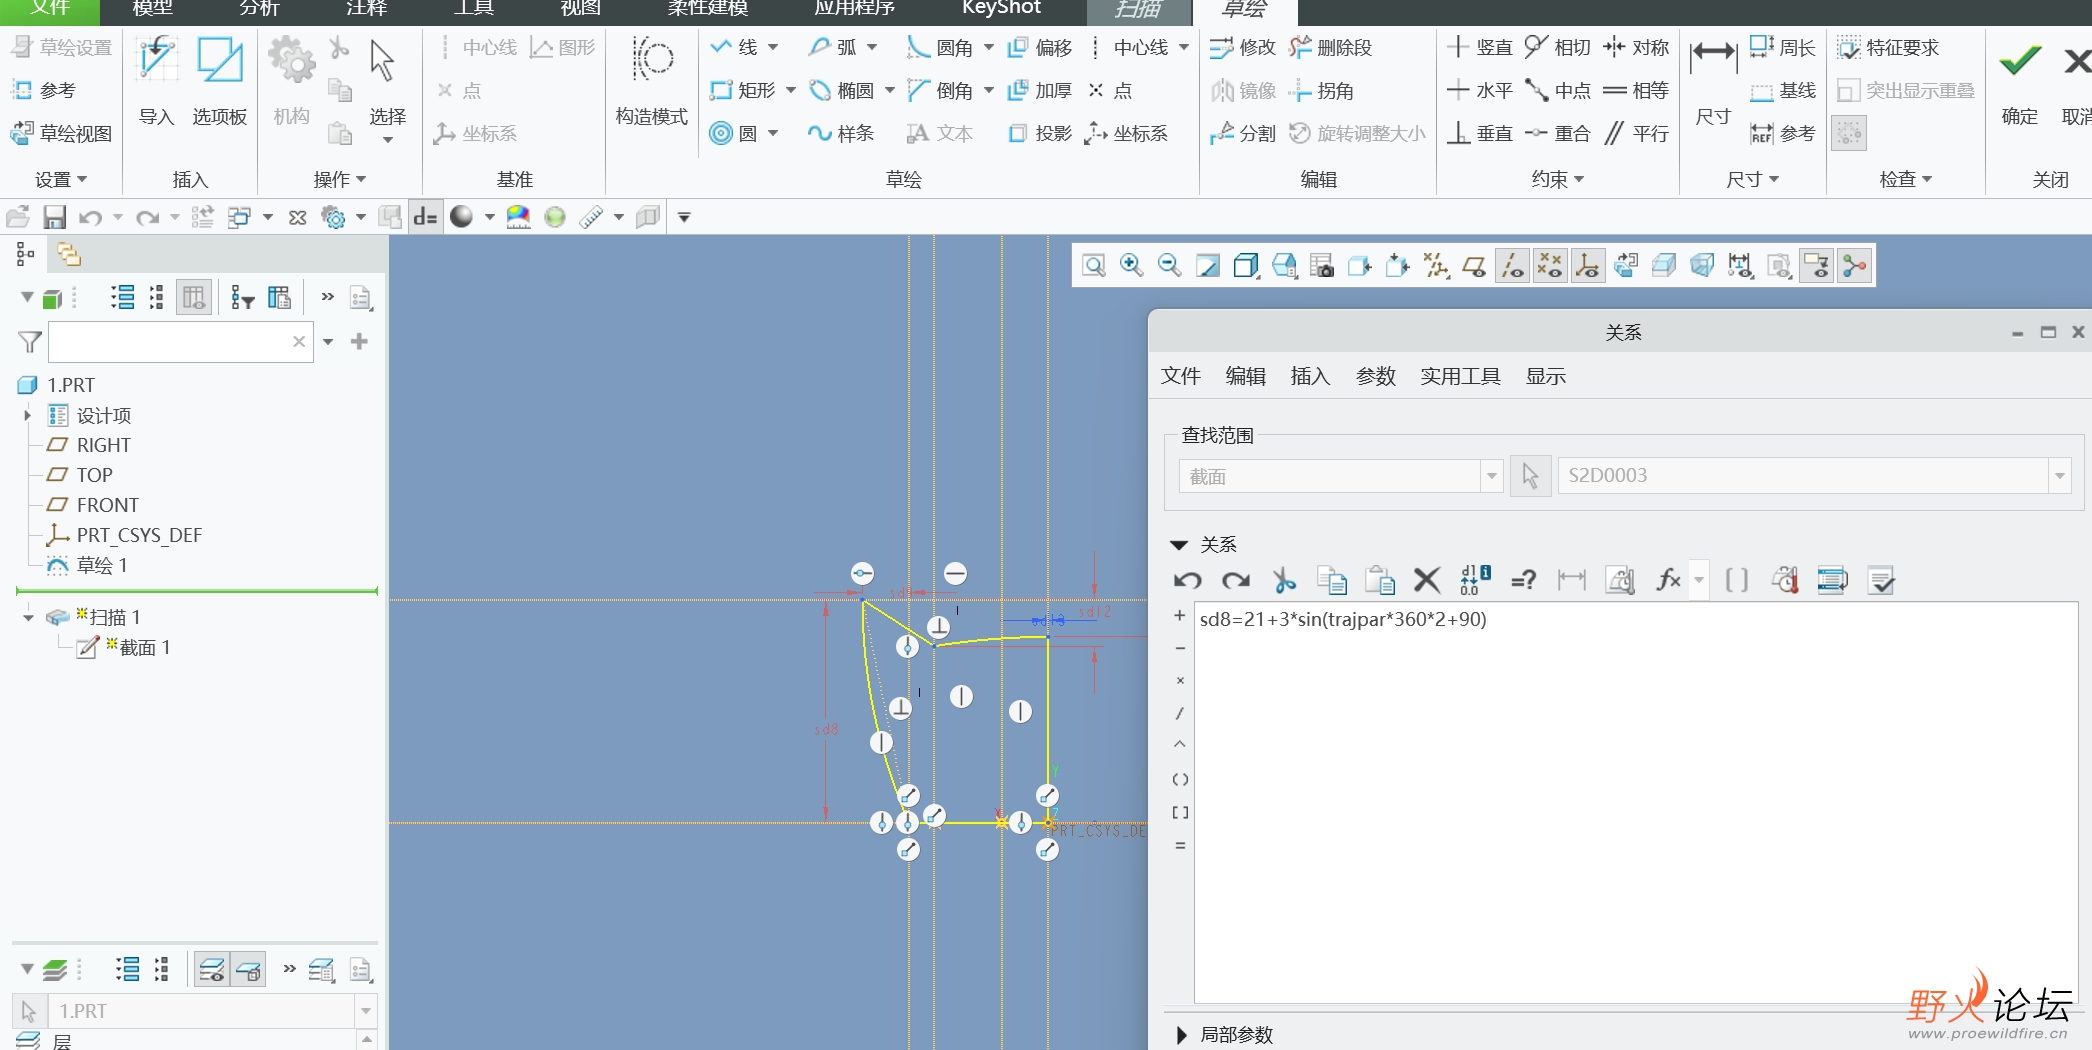Image resolution: width=2092 pixels, height=1050 pixels.
Task: Switch to Analysis (分析) ribbon tab
Action: coord(260,8)
